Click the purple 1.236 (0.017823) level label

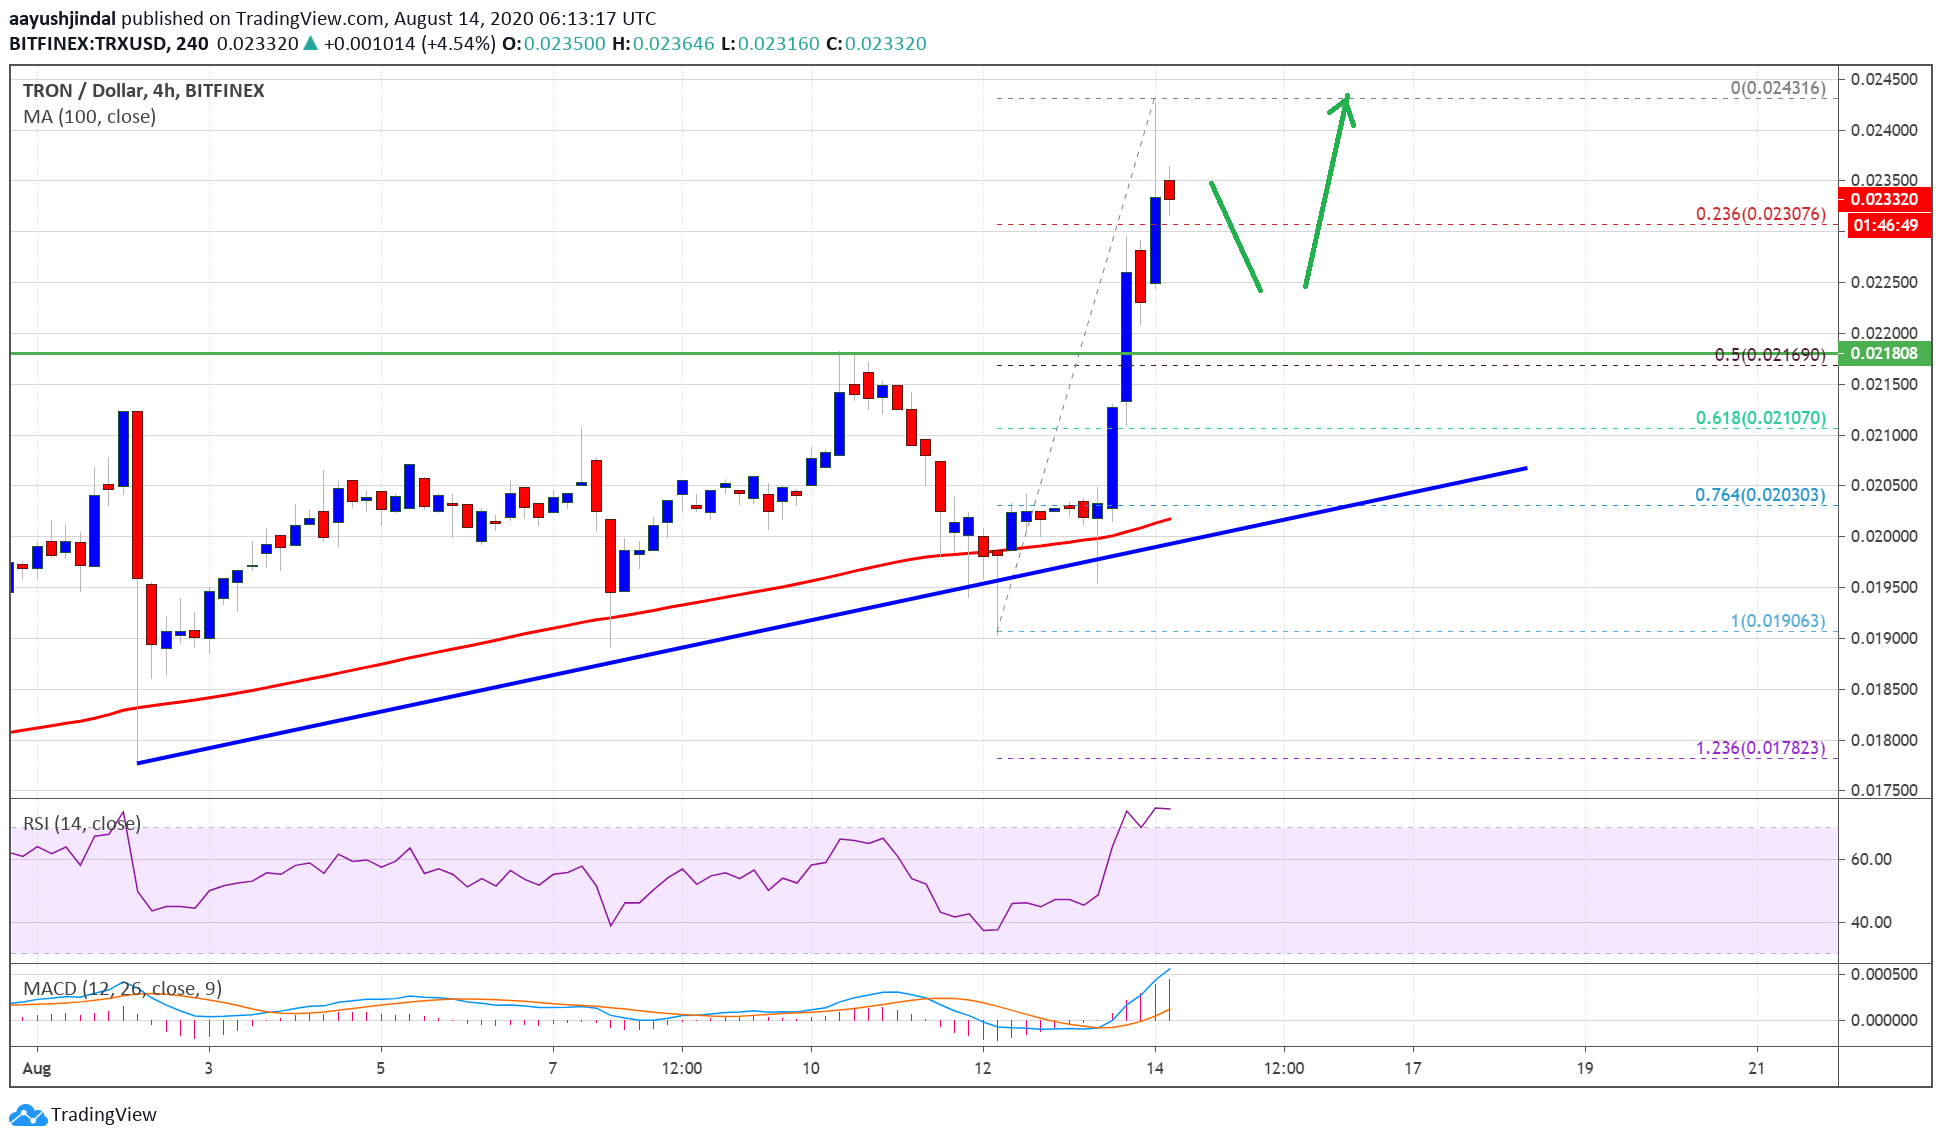1762,747
